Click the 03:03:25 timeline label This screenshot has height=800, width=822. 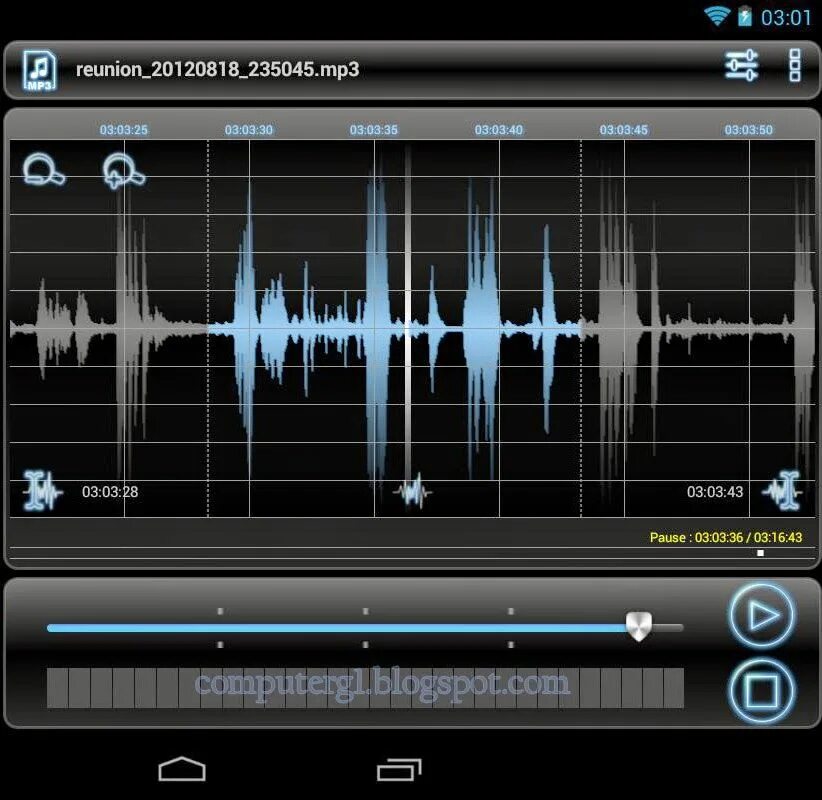point(124,129)
